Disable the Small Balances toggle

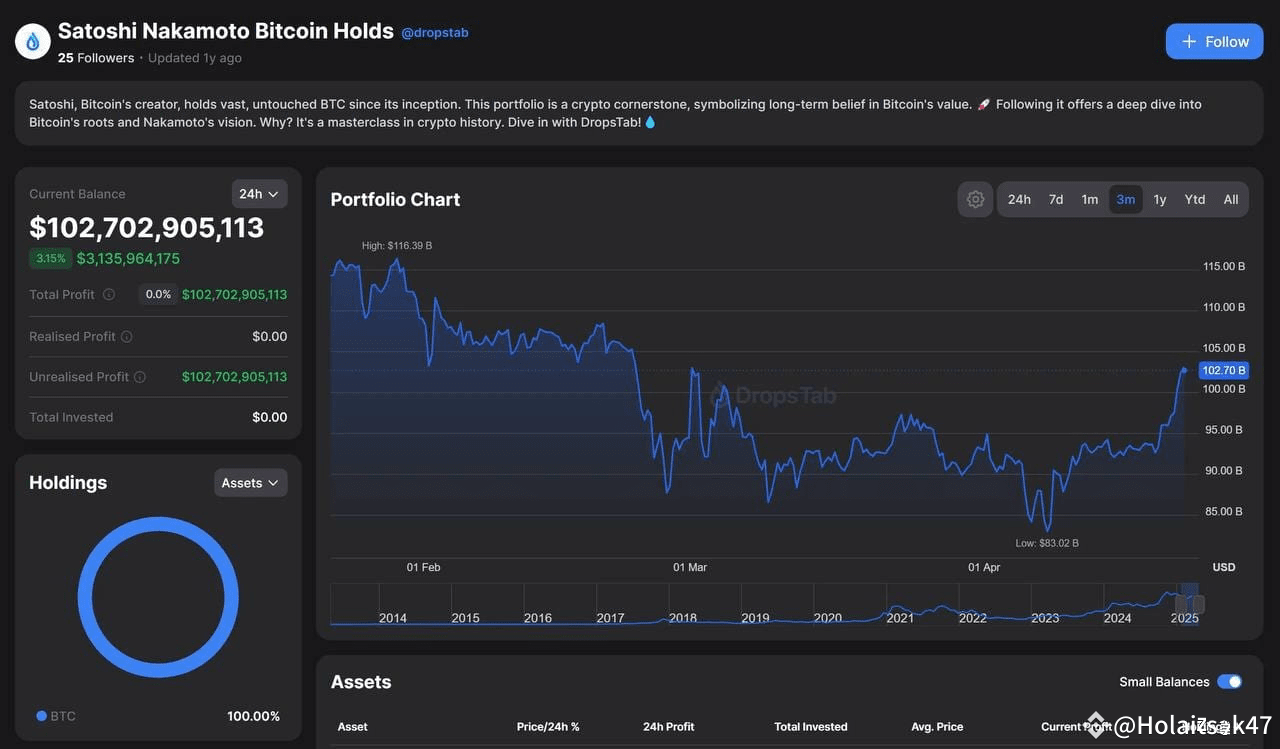point(1229,681)
